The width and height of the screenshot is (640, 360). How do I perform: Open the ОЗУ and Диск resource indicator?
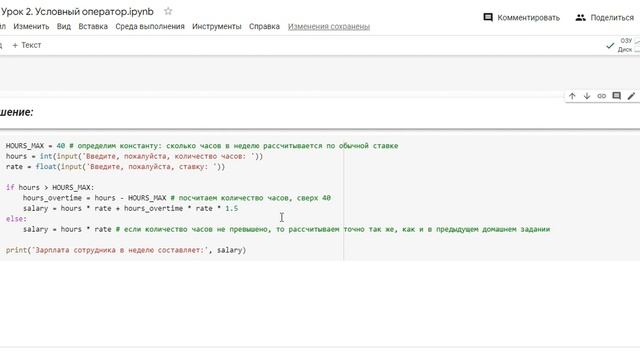pyautogui.click(x=629, y=45)
